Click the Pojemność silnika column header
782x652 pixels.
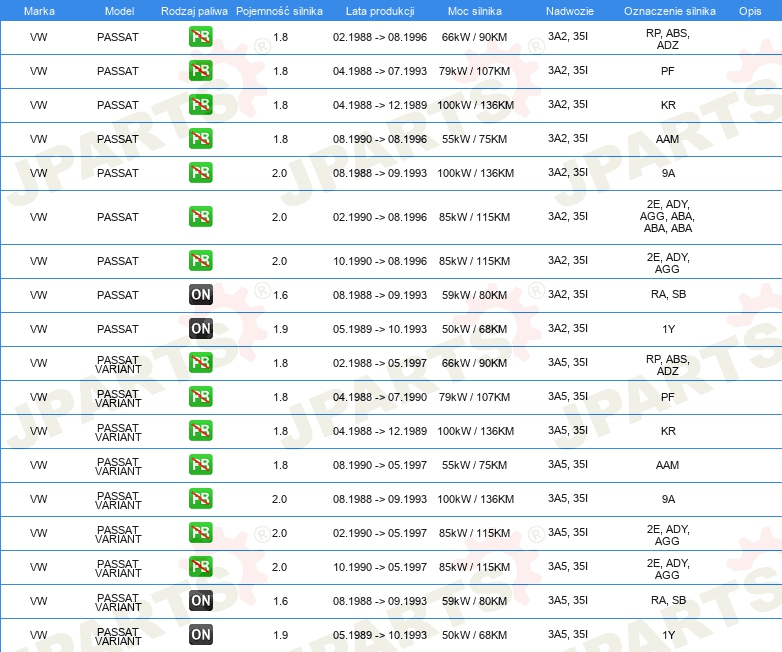[x=279, y=11]
